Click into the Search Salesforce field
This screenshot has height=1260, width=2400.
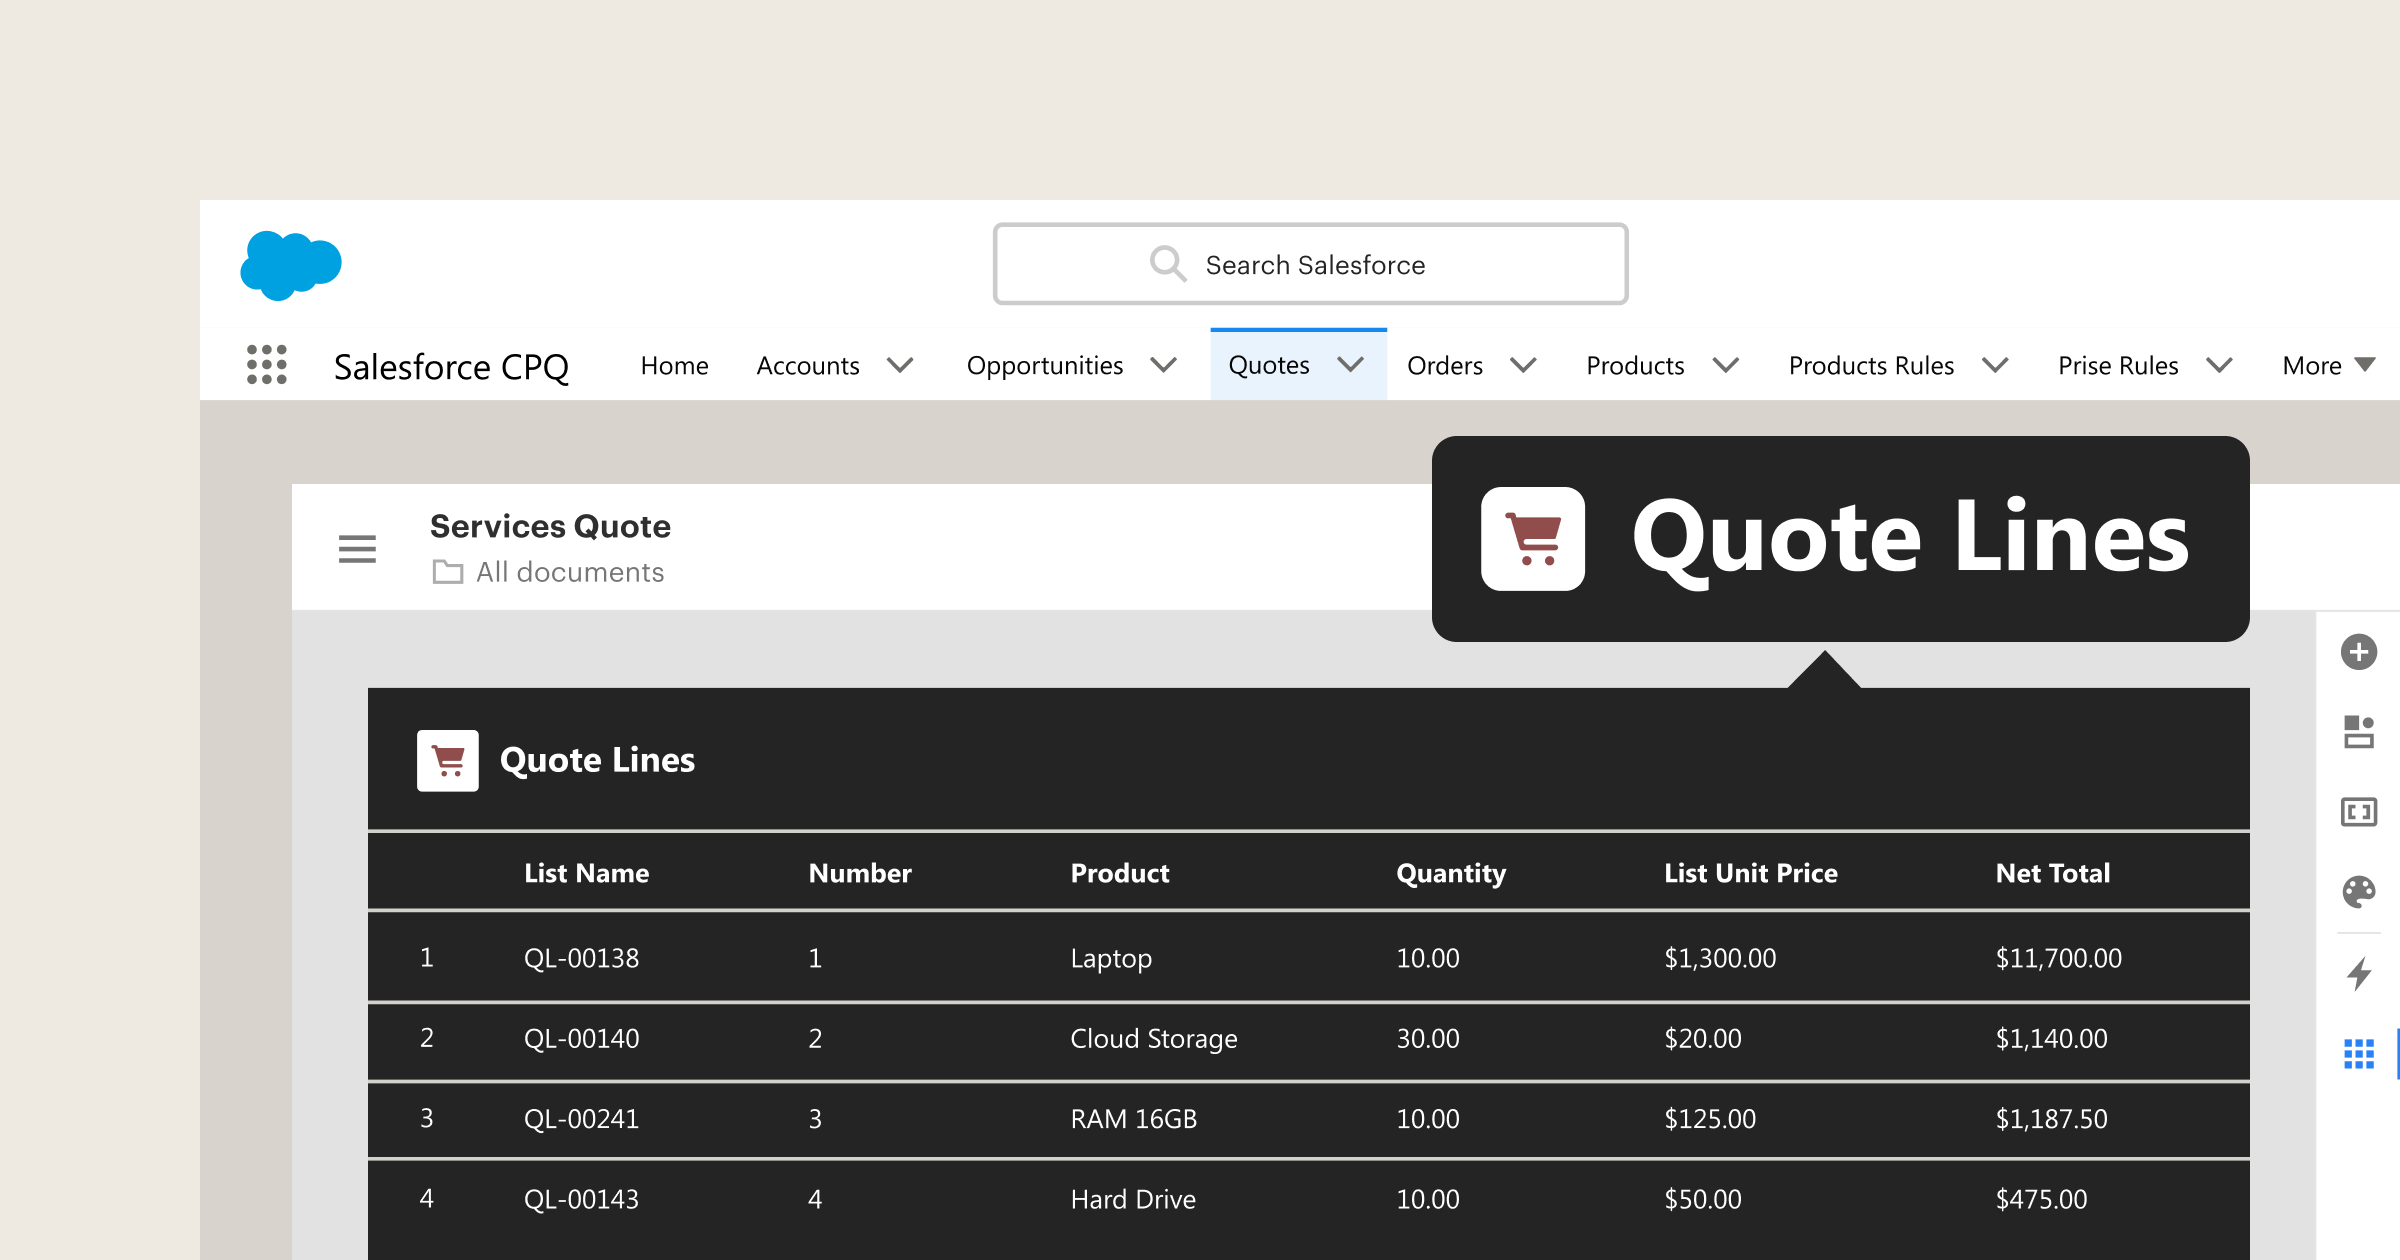click(1310, 264)
